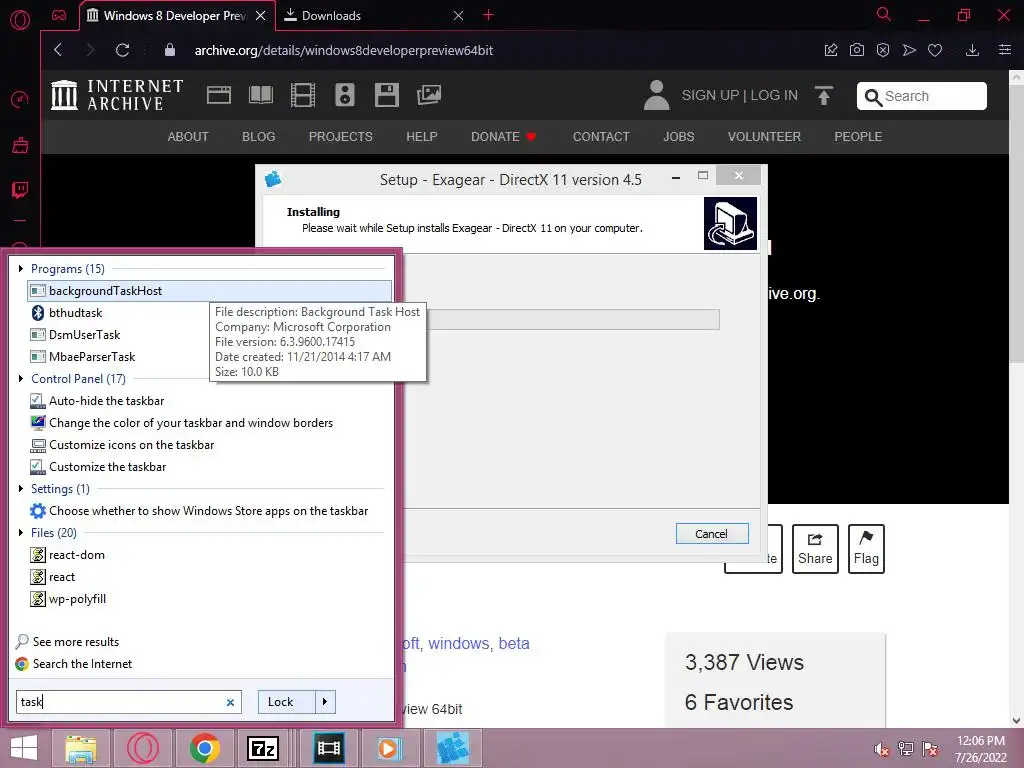Open new tab with plus button
The width and height of the screenshot is (1024, 768).
click(488, 15)
